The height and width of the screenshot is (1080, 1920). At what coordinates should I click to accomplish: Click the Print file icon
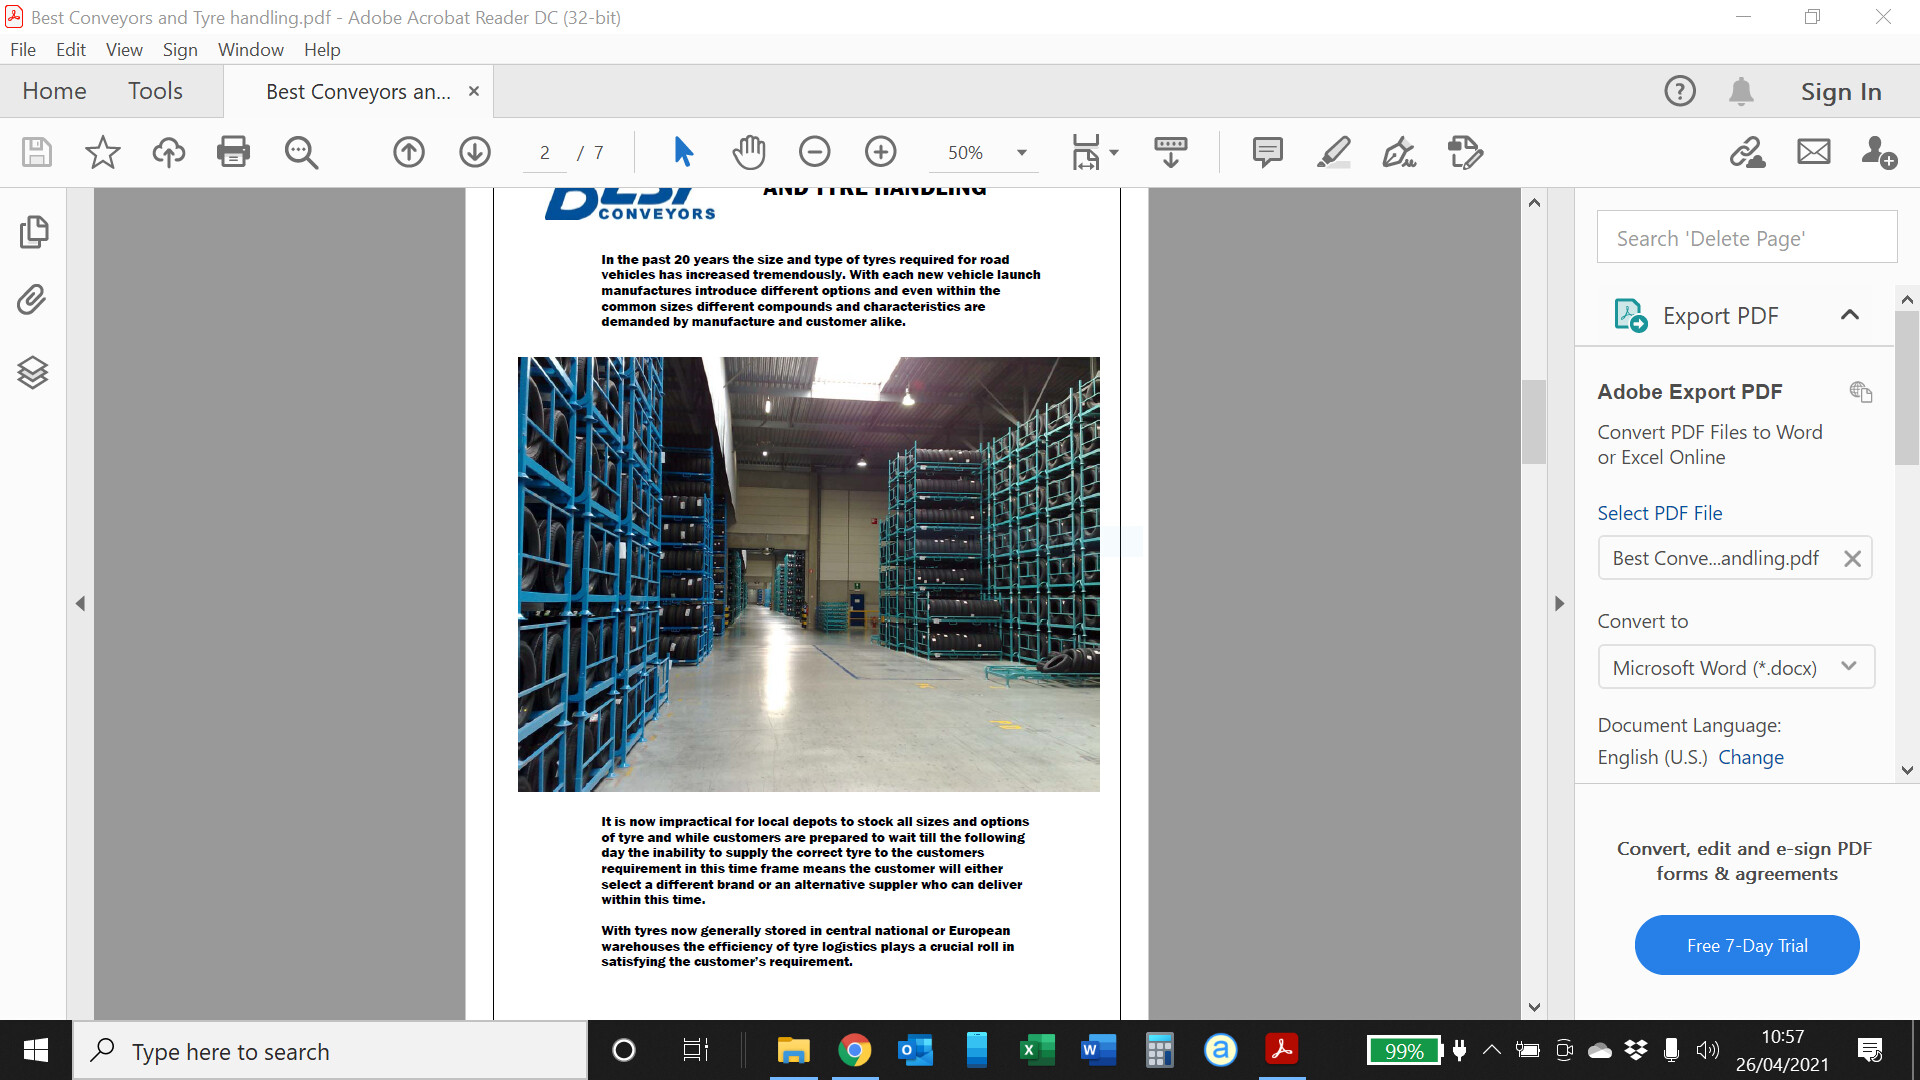pyautogui.click(x=233, y=152)
